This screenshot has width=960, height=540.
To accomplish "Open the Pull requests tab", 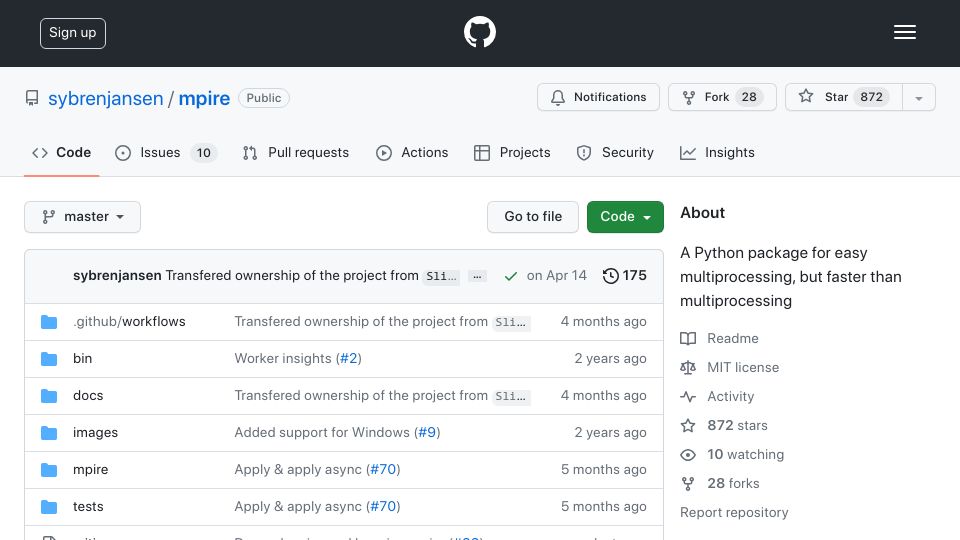I will (296, 152).
